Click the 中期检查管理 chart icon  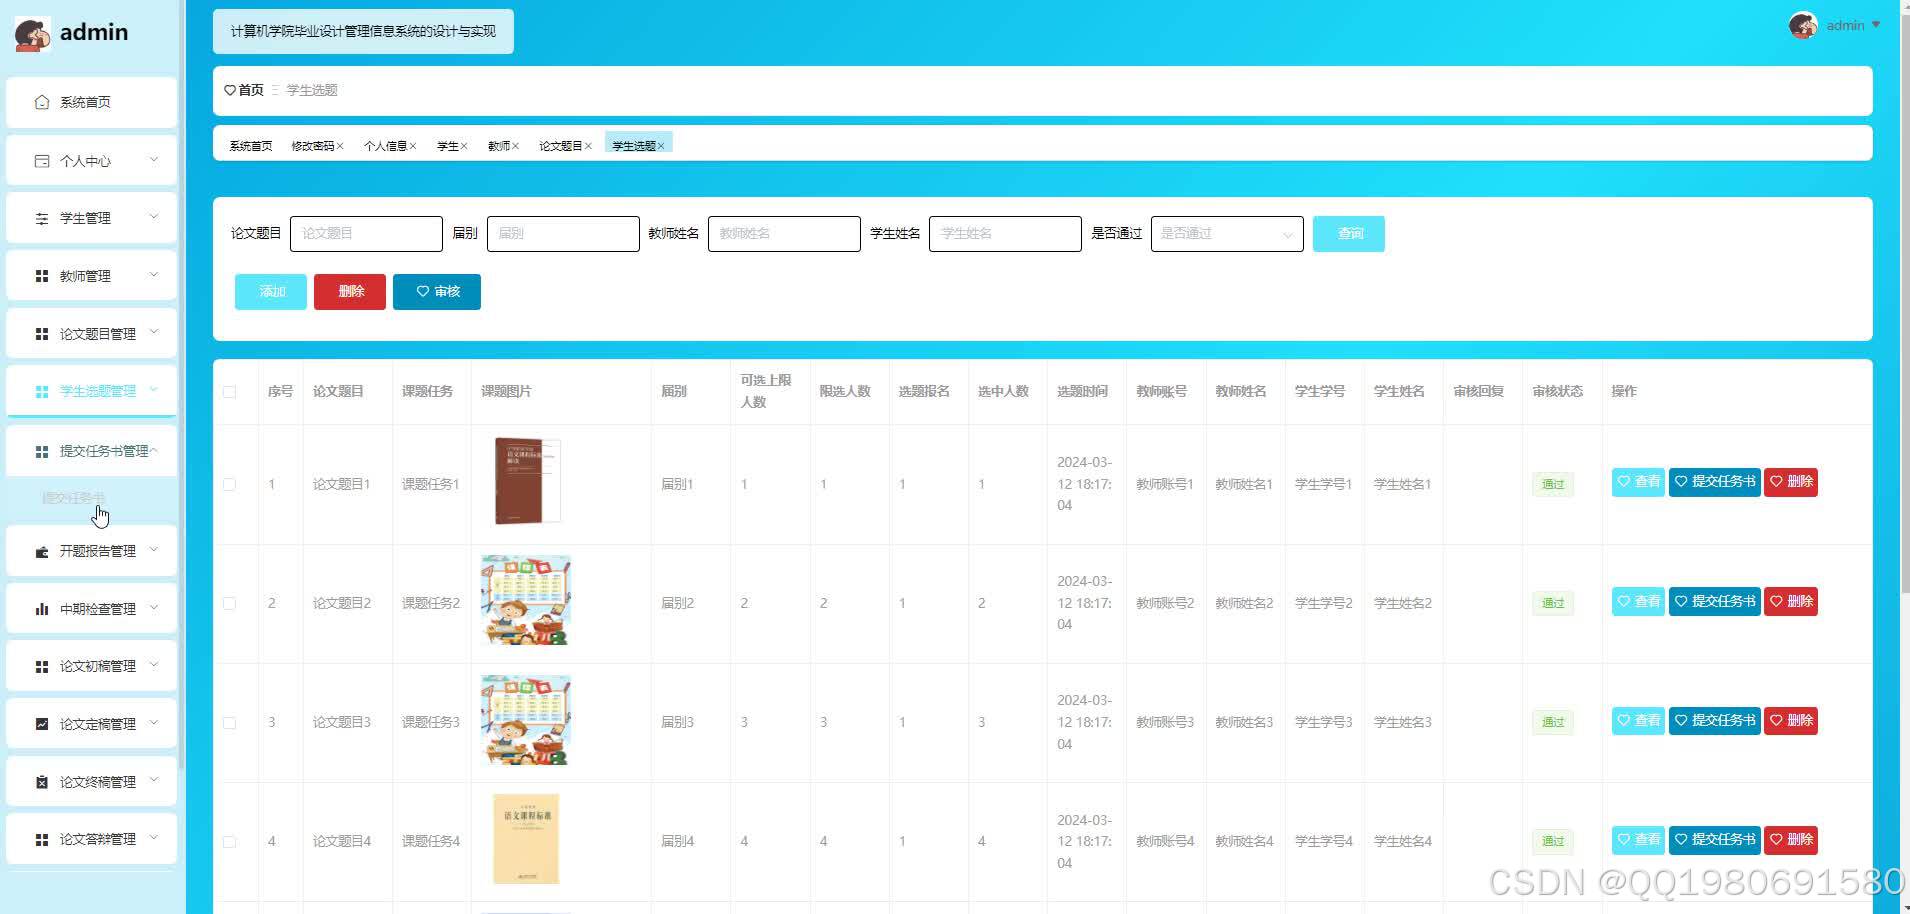click(42, 609)
